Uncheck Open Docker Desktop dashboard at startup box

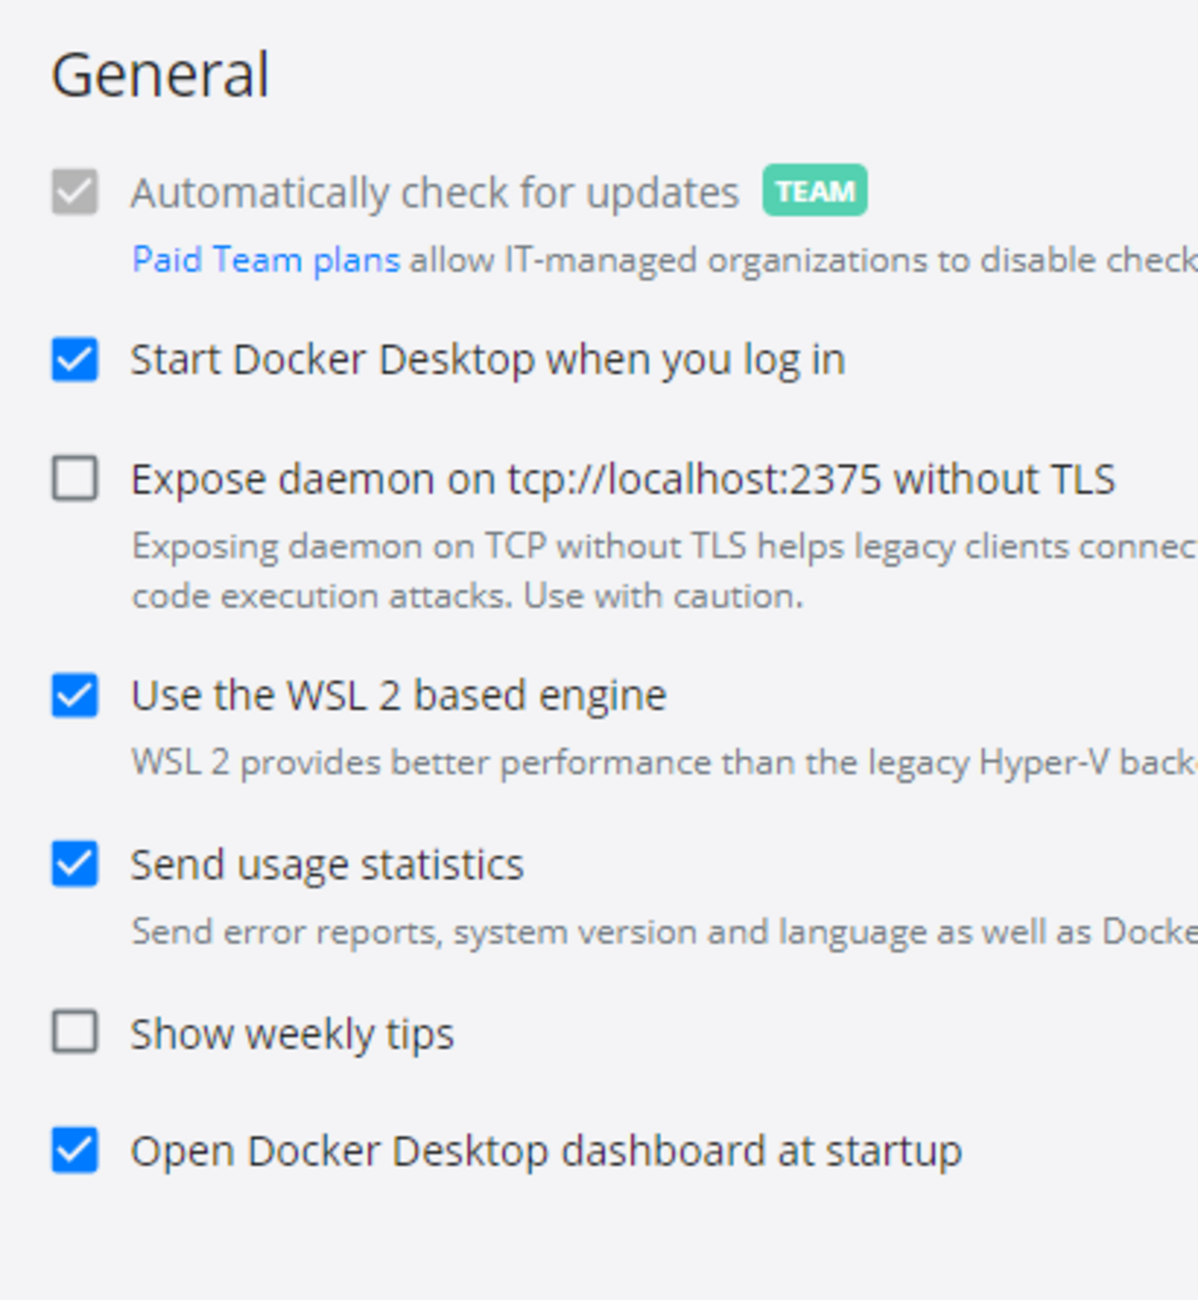tap(75, 1150)
